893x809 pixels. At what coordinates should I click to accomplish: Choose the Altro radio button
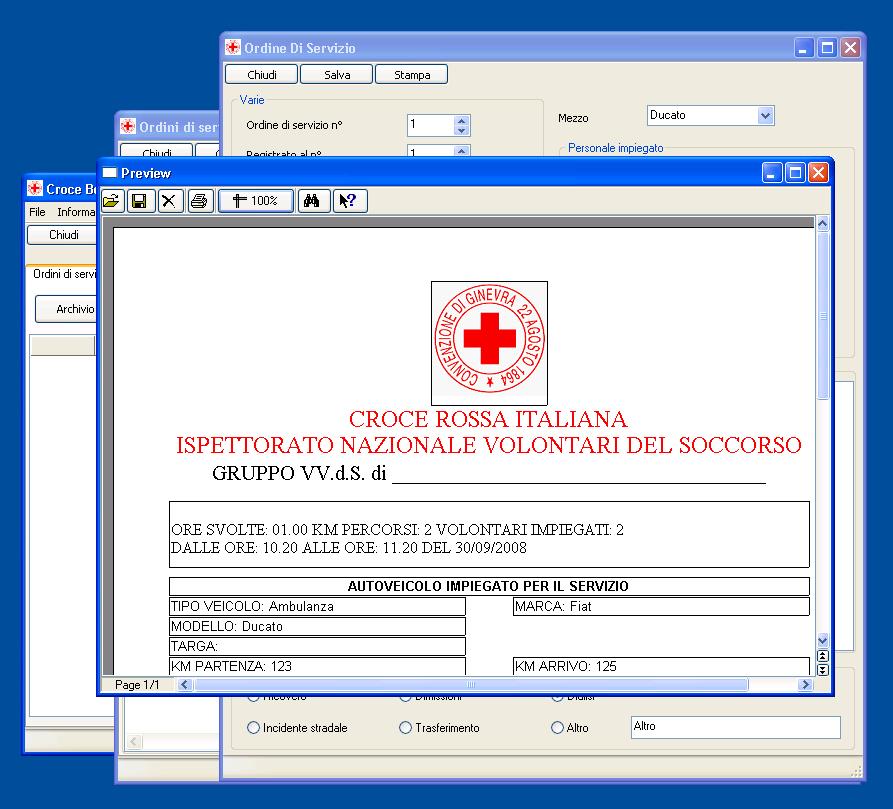558,728
